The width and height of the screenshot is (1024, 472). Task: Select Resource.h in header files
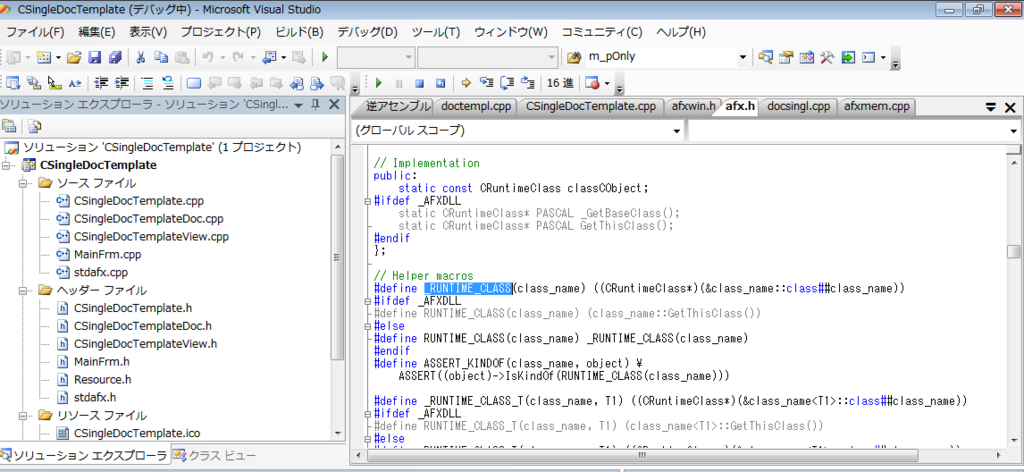point(103,379)
